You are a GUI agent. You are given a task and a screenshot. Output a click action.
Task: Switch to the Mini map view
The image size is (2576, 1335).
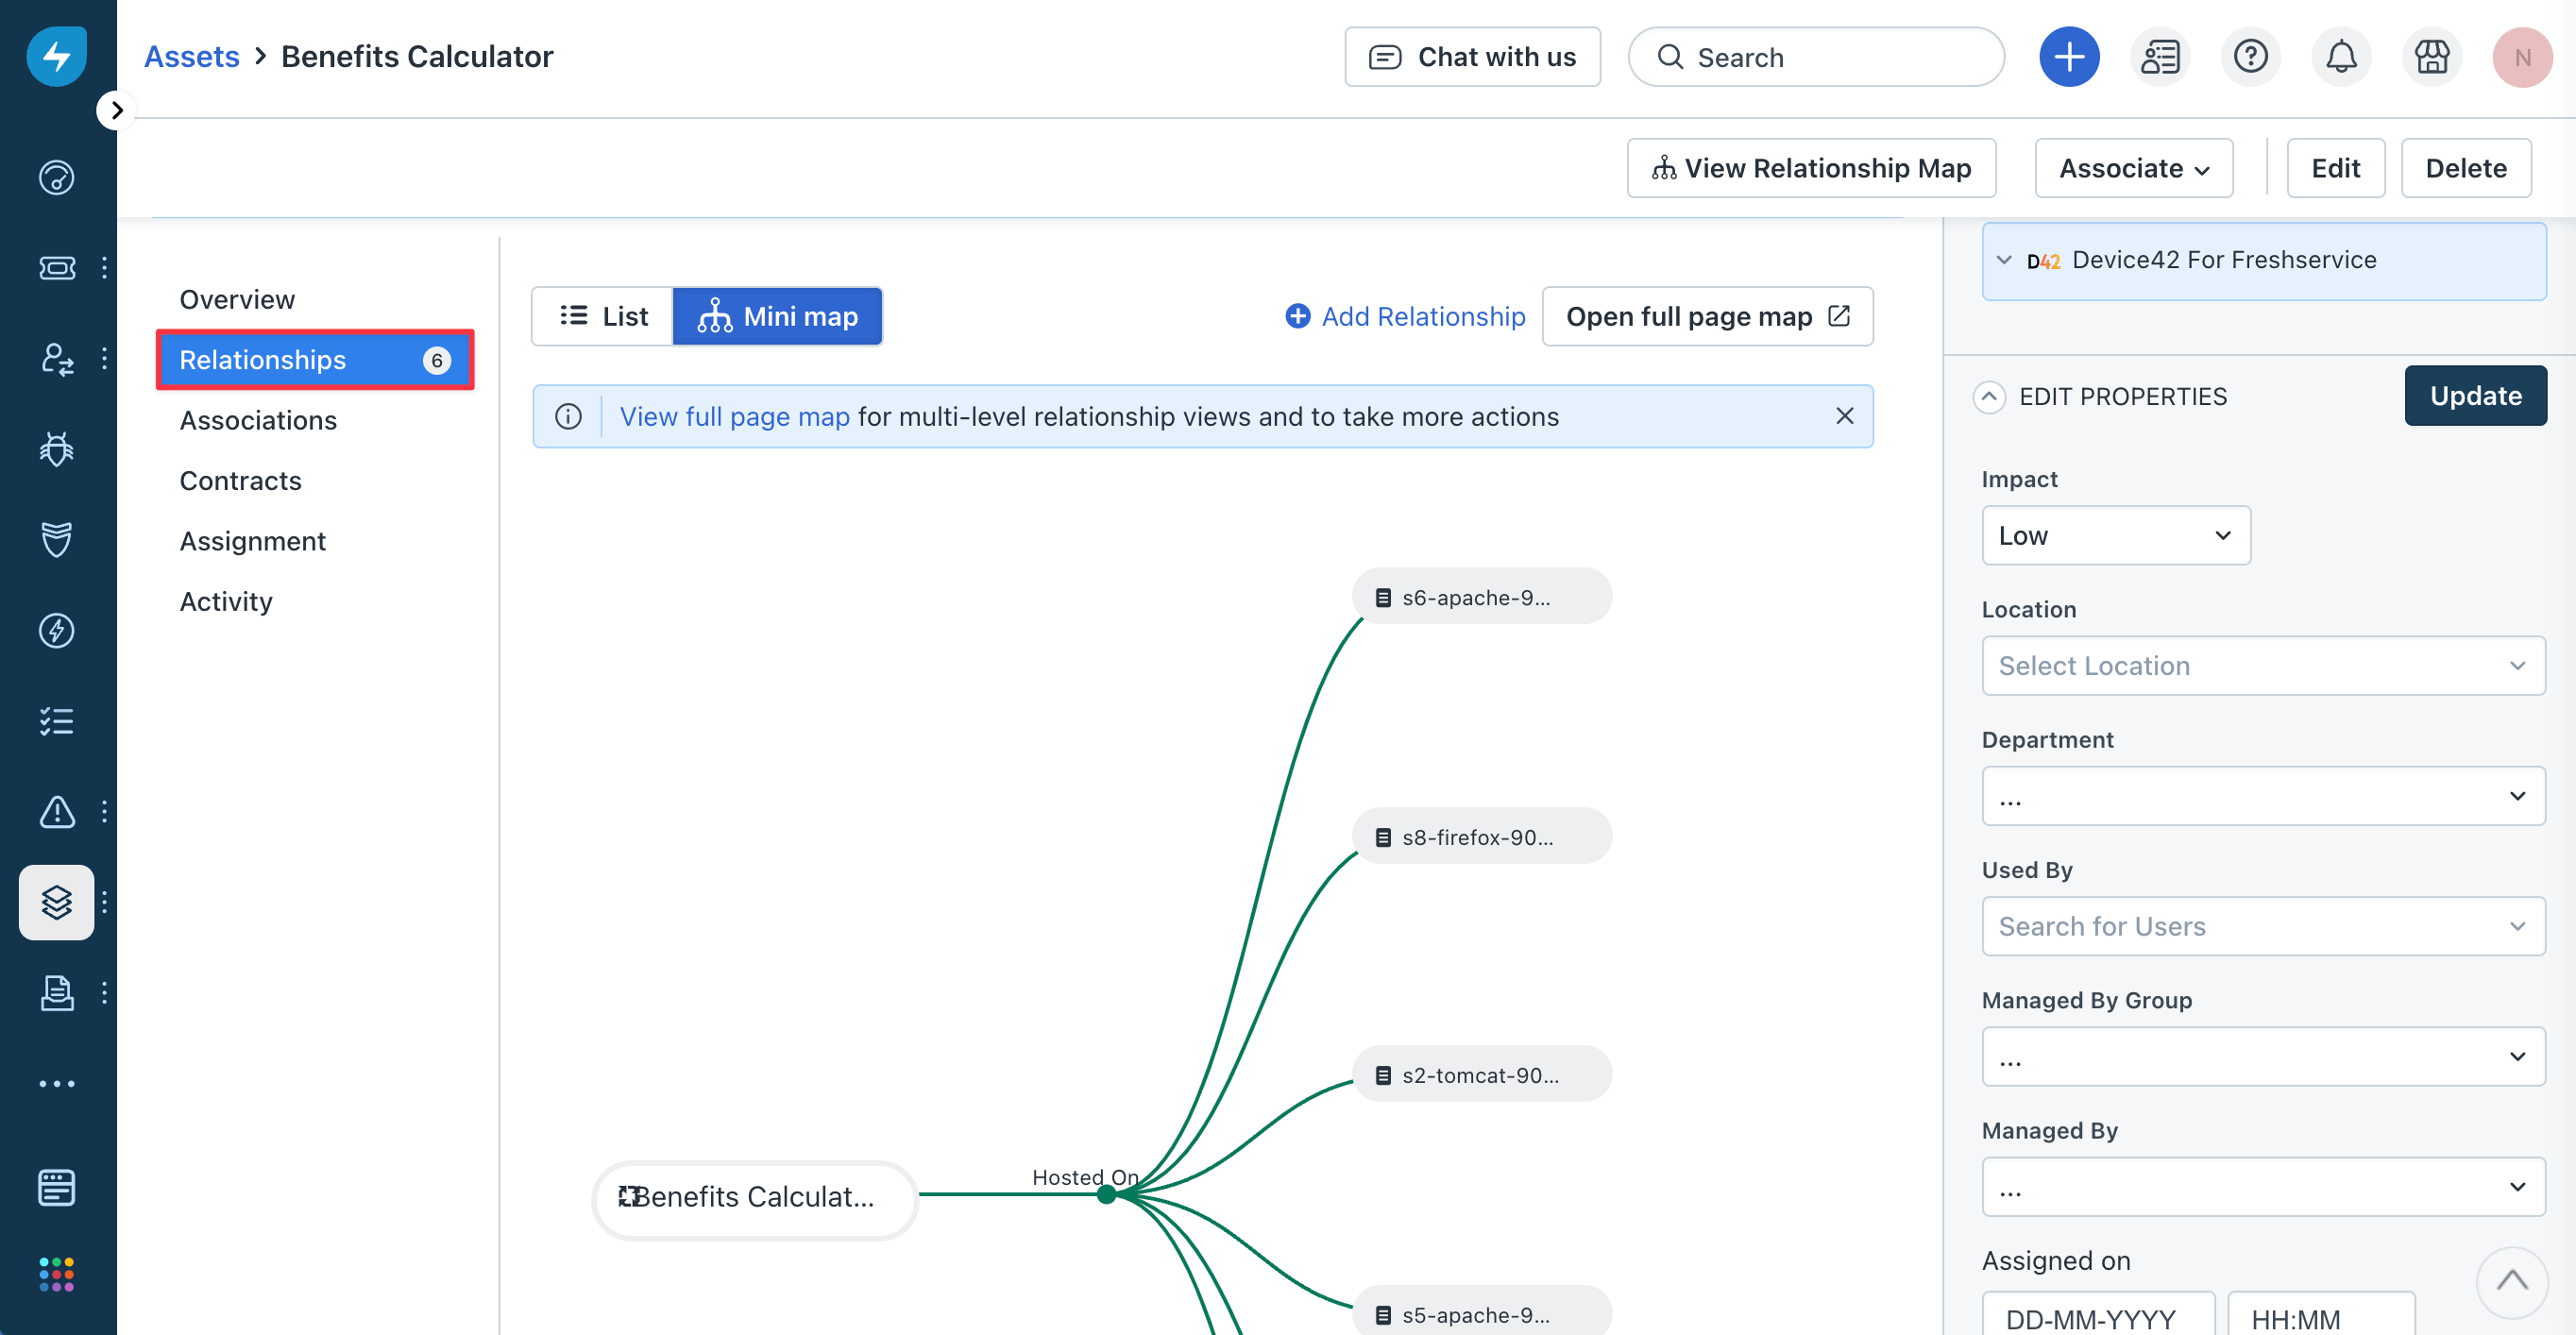pyautogui.click(x=778, y=316)
